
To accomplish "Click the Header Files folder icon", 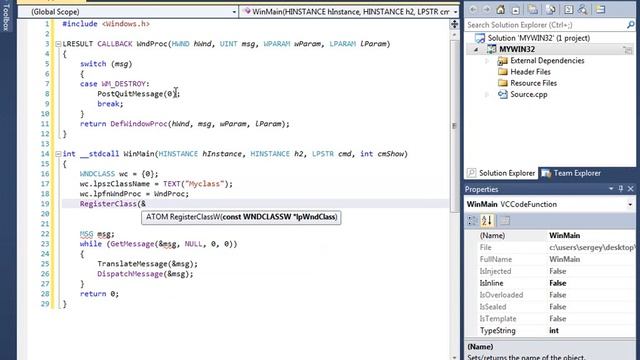I will 503,72.
